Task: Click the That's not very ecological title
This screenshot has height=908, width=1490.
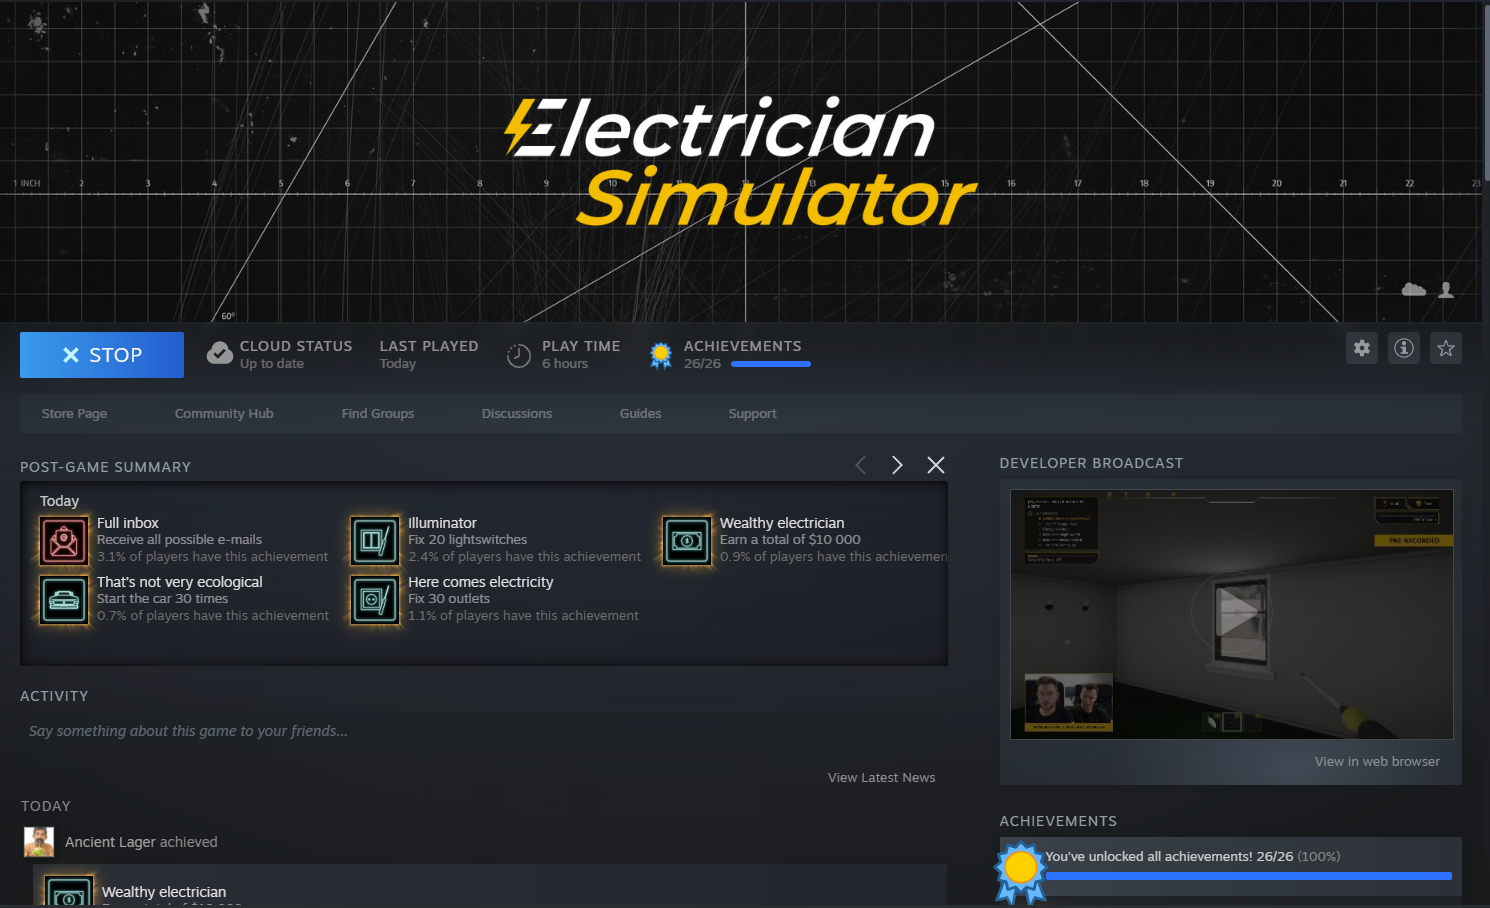Action: pyautogui.click(x=180, y=582)
